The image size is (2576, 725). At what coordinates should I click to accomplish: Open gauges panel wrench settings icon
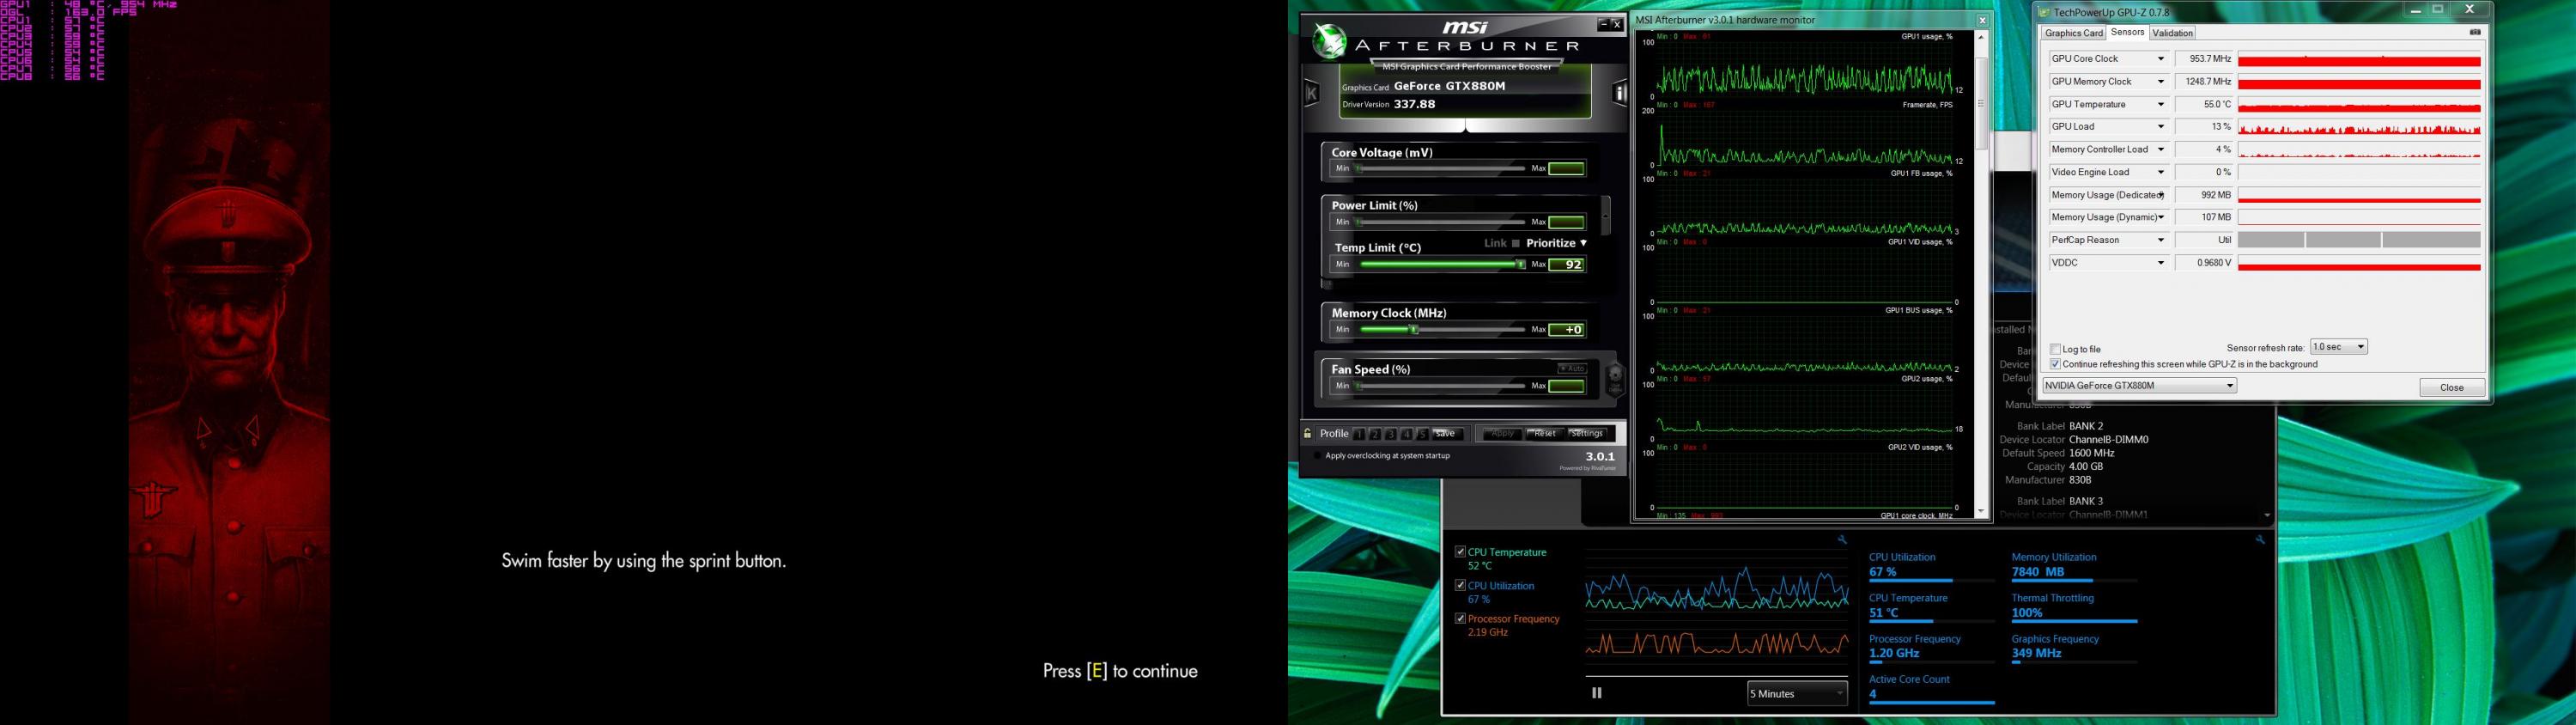coord(2260,539)
